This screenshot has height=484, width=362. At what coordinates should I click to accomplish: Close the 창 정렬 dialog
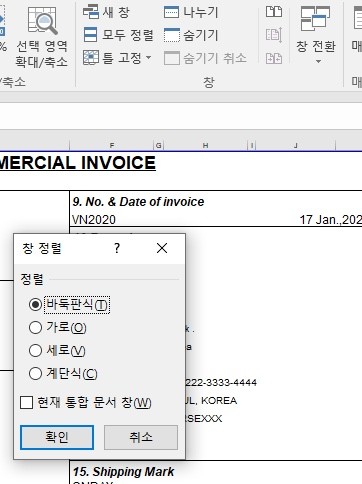pyautogui.click(x=162, y=248)
